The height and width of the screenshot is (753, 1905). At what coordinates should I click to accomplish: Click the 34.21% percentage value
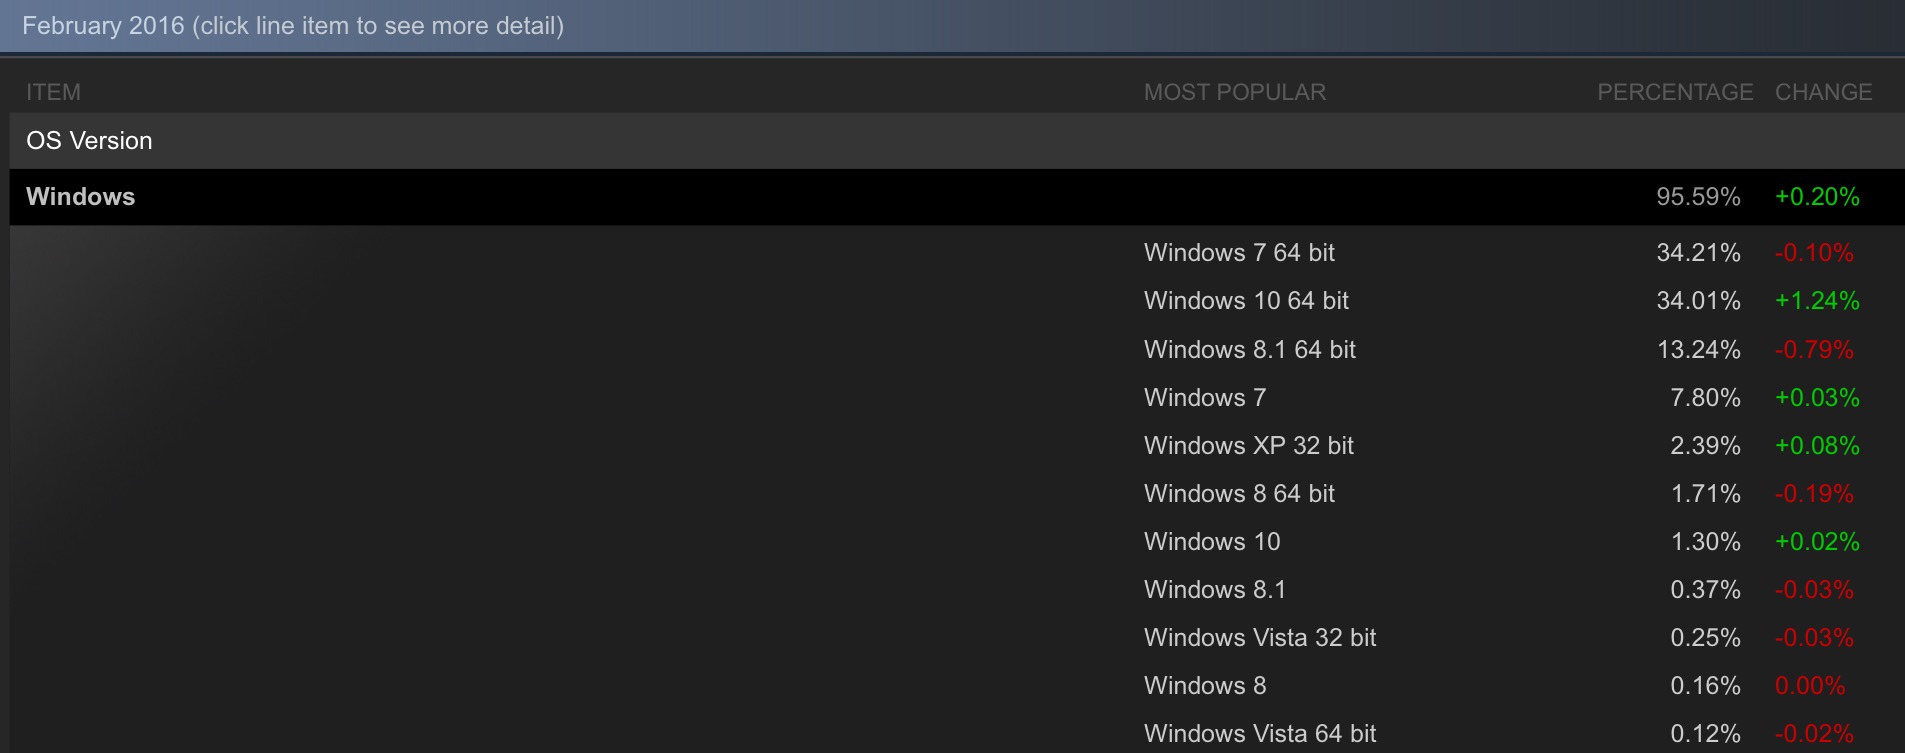tap(1698, 253)
